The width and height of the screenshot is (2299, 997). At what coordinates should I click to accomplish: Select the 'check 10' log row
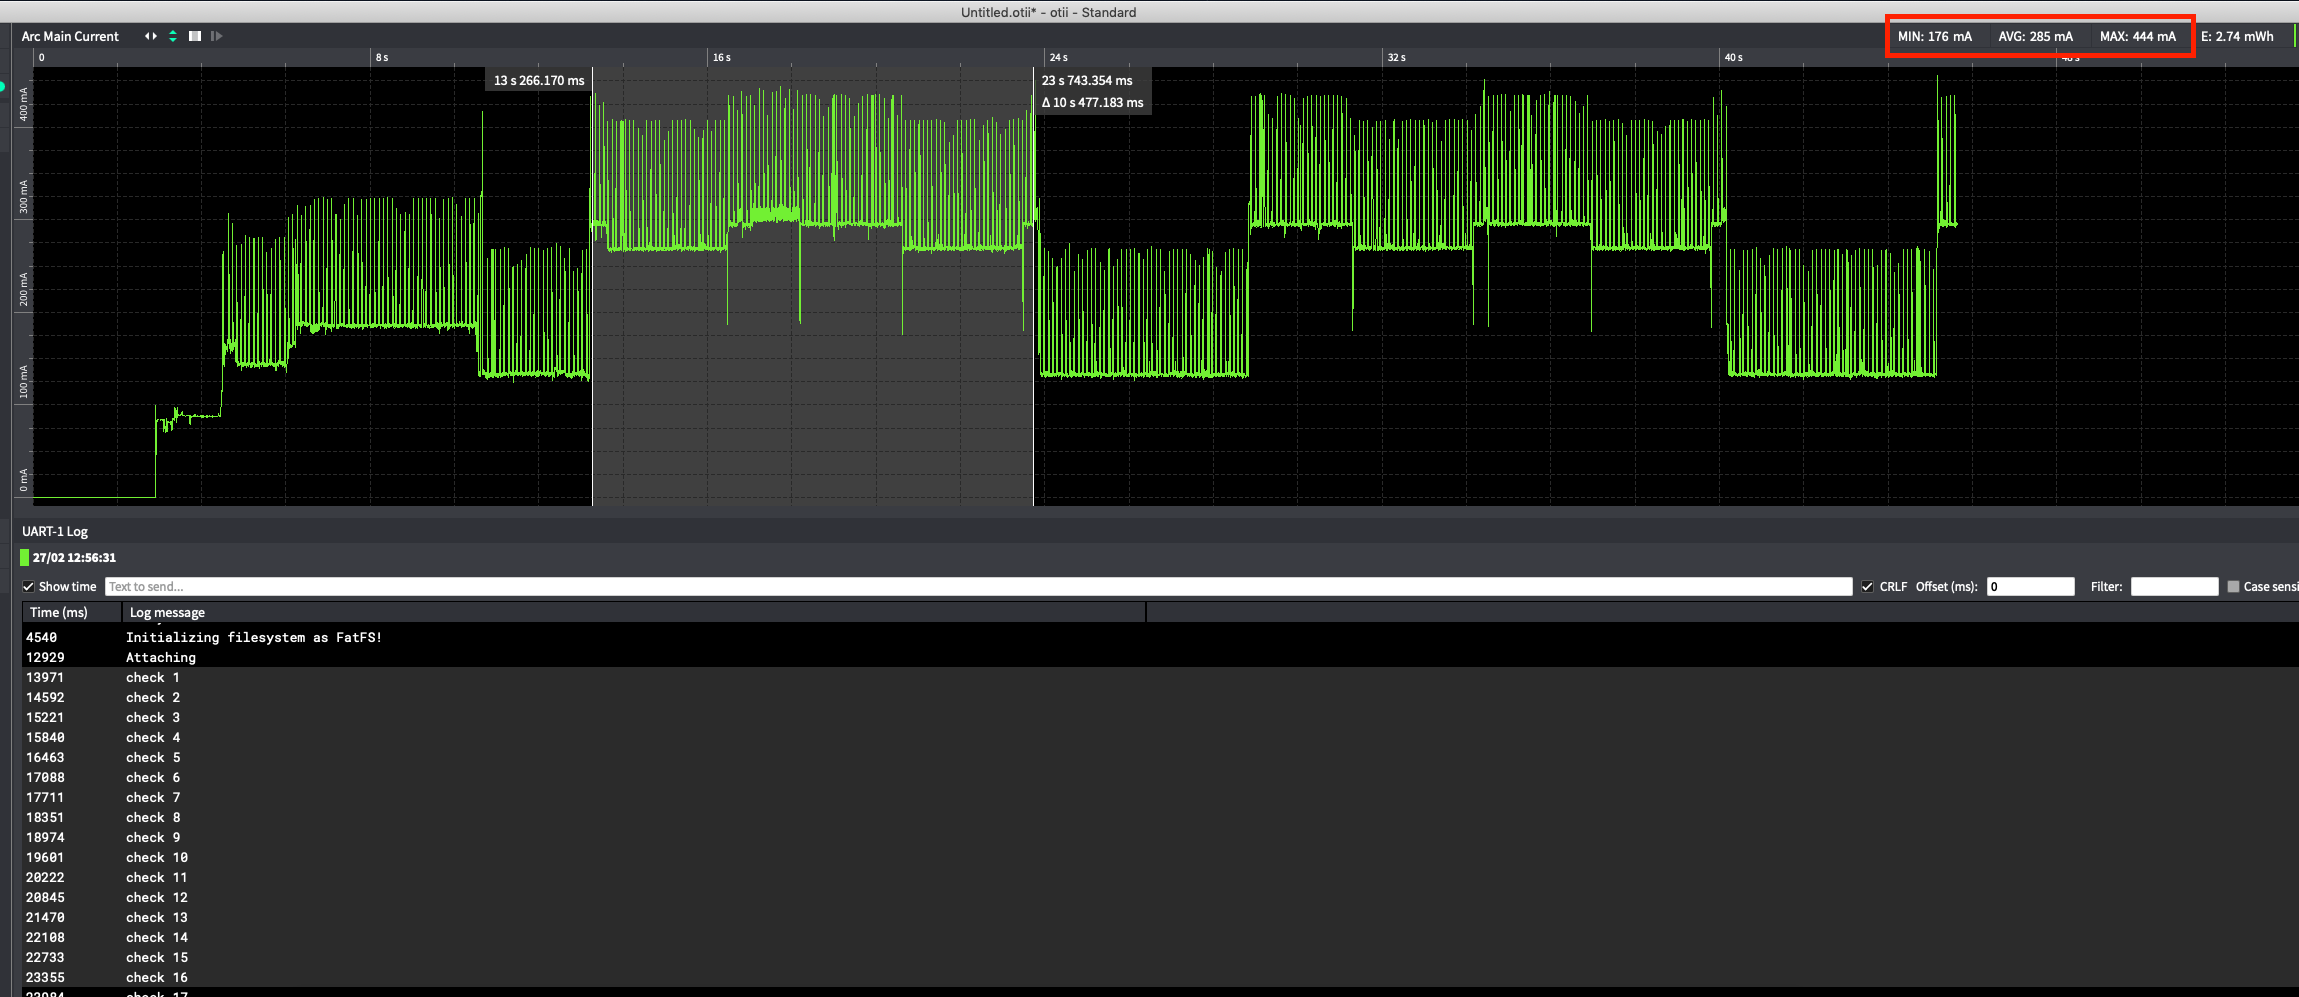[1160, 857]
